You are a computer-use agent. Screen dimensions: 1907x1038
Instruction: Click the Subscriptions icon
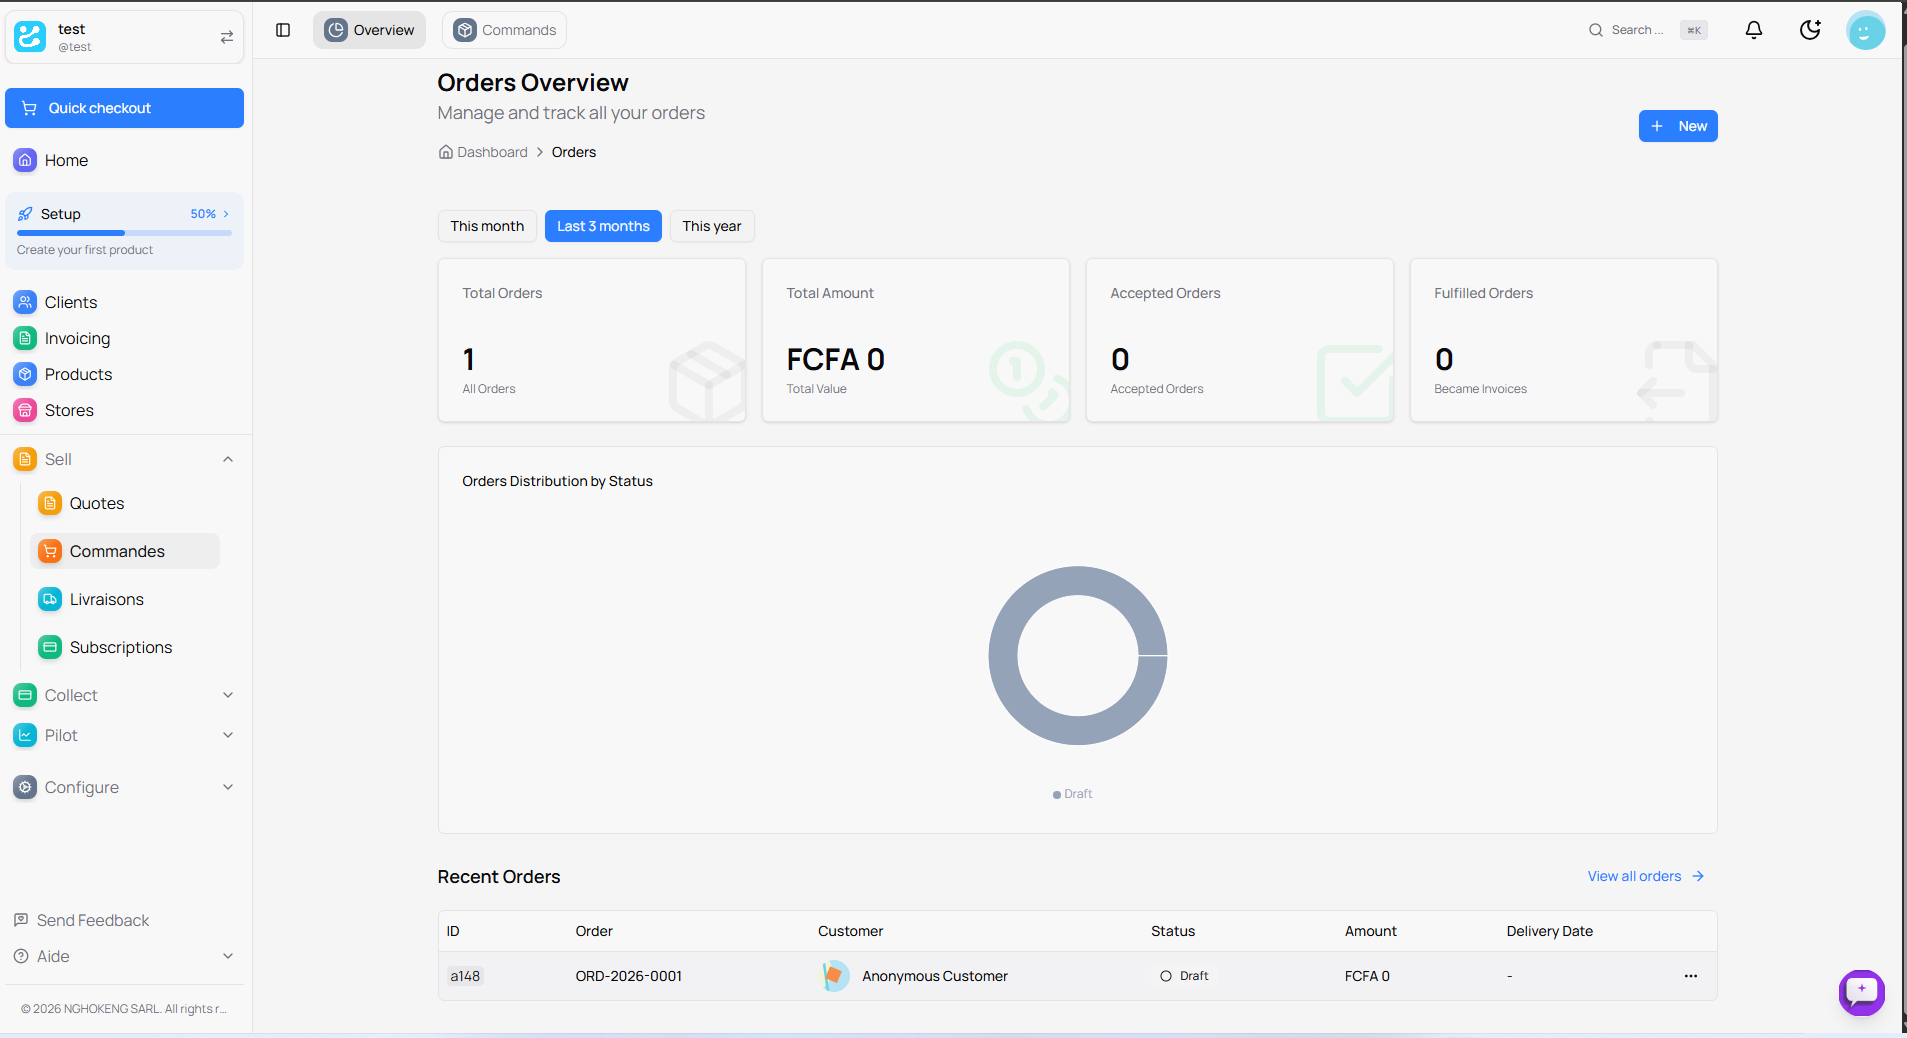(x=50, y=647)
